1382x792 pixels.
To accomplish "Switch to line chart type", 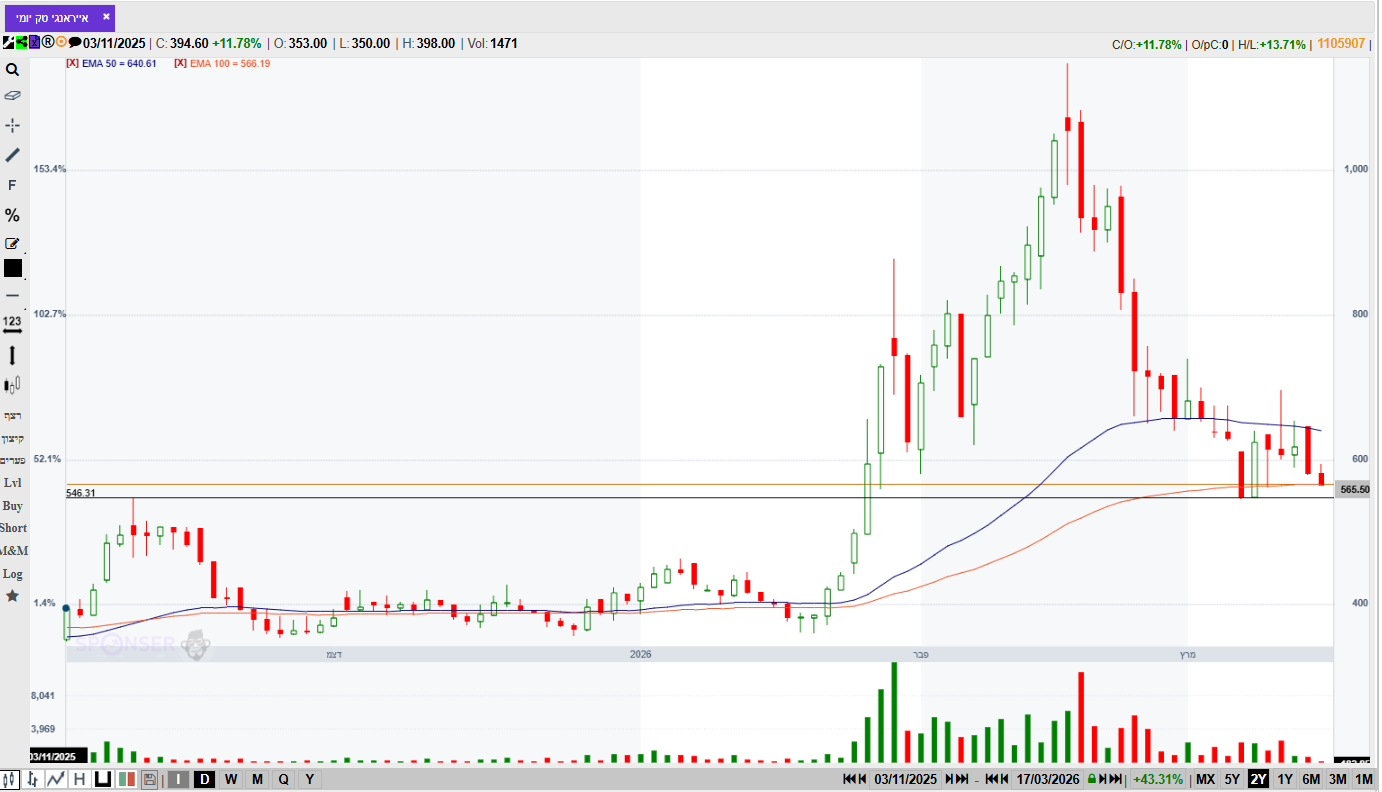I will tap(57, 779).
